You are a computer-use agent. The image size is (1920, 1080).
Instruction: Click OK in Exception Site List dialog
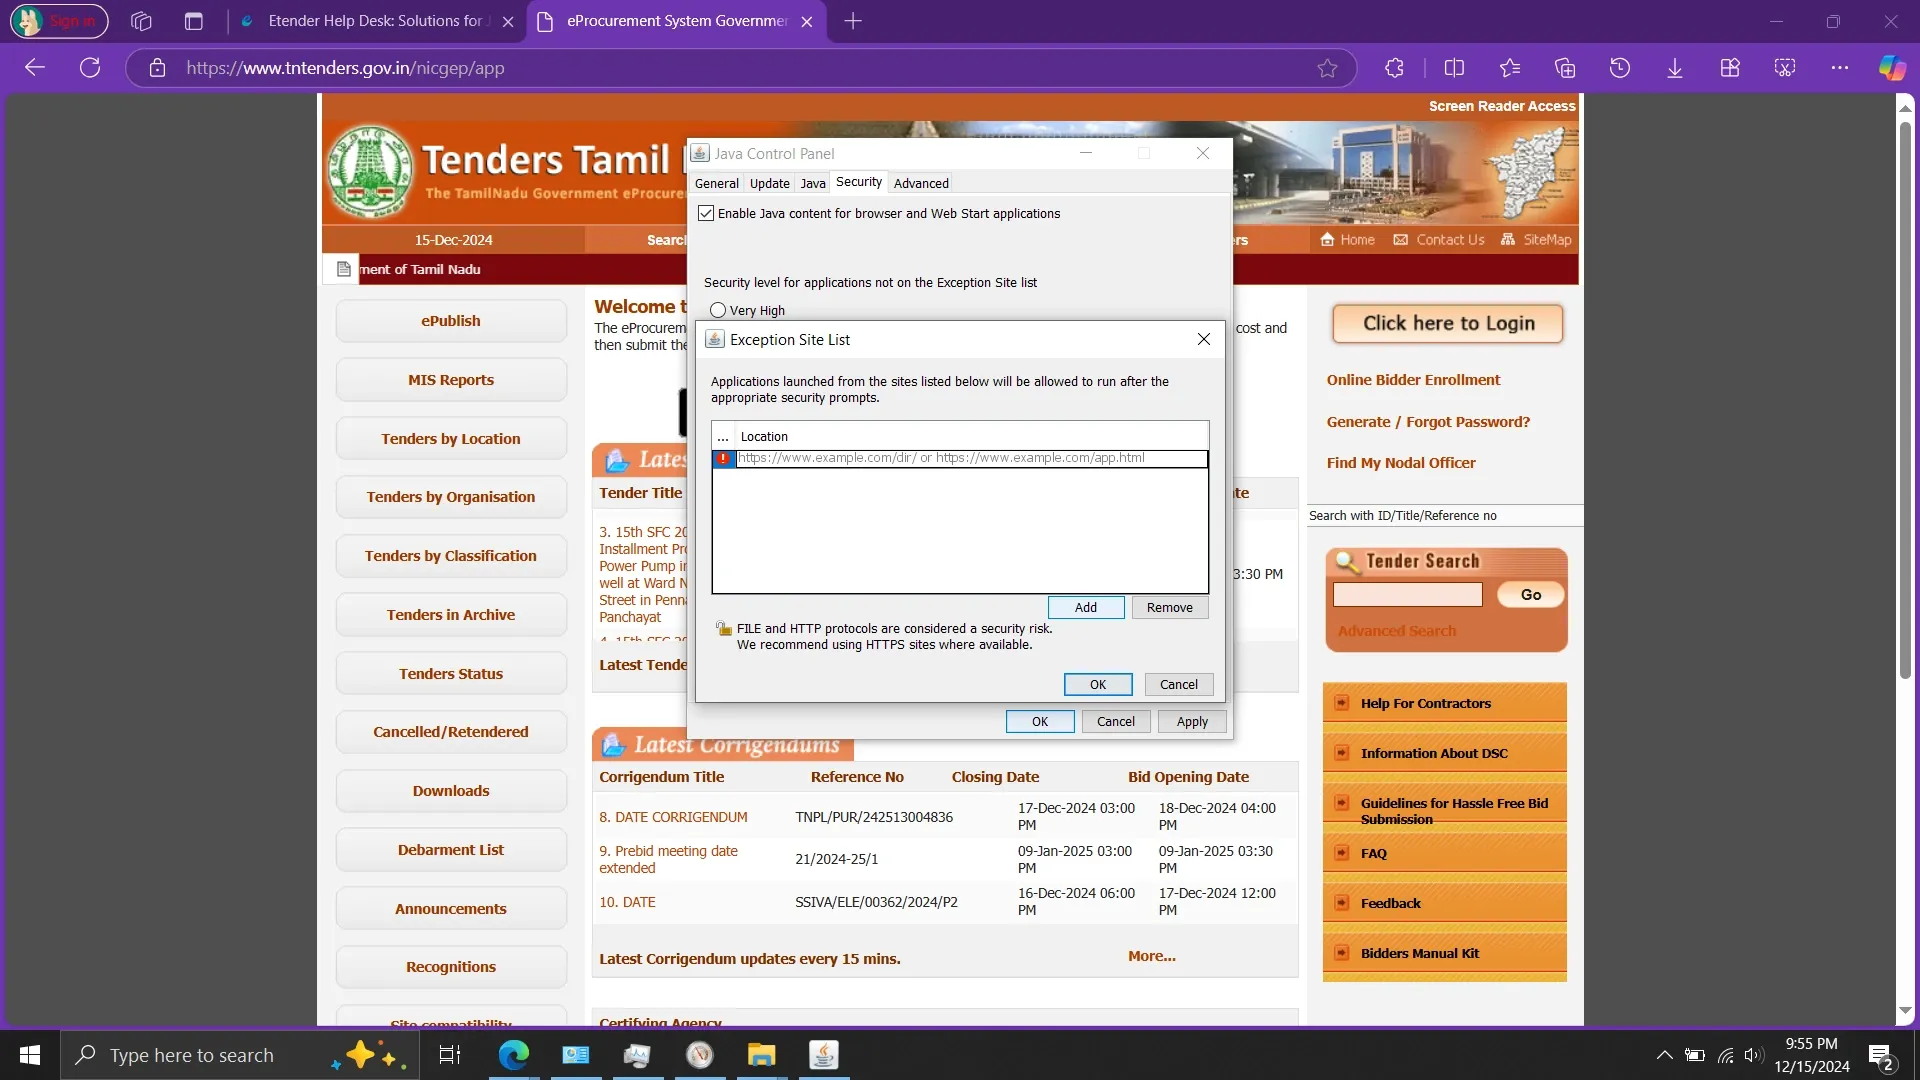pyautogui.click(x=1098, y=685)
